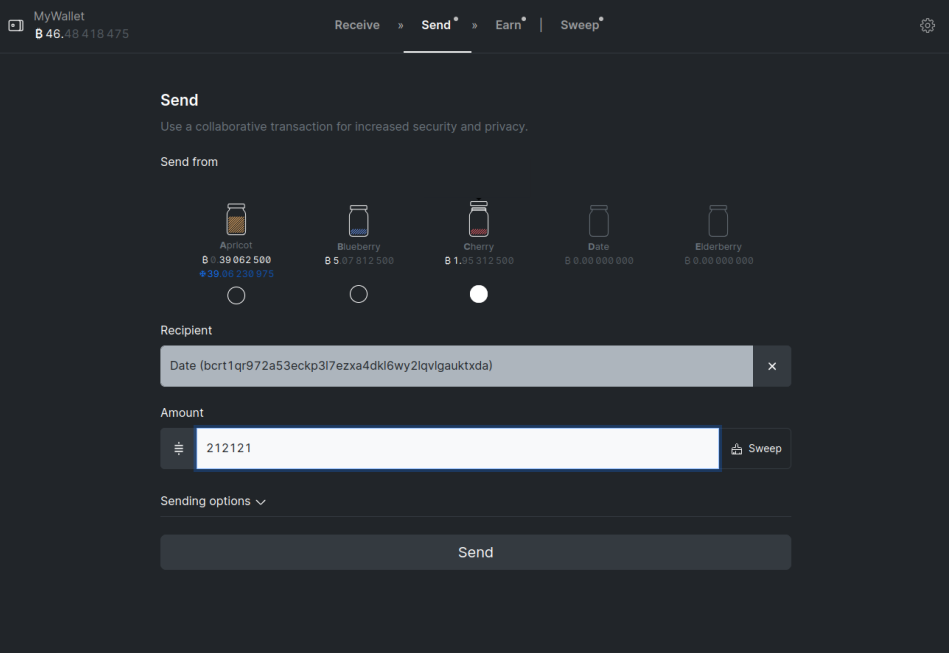Go to the Sweep tab

pyautogui.click(x=580, y=25)
